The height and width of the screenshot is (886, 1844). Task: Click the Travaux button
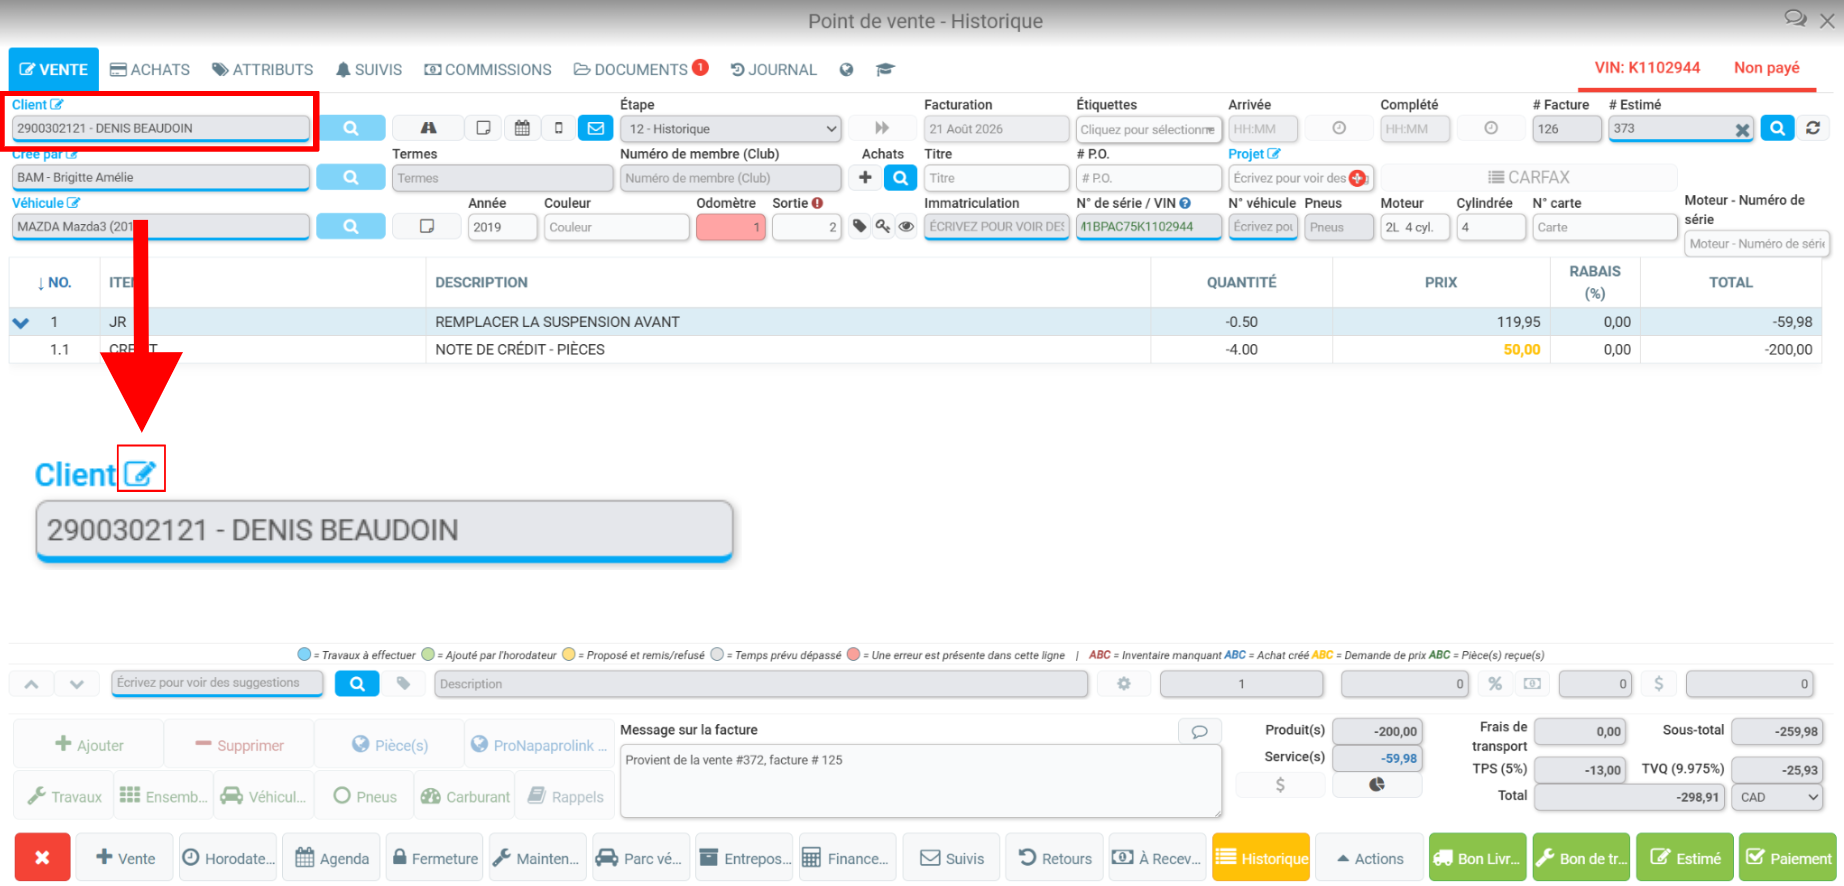click(64, 797)
